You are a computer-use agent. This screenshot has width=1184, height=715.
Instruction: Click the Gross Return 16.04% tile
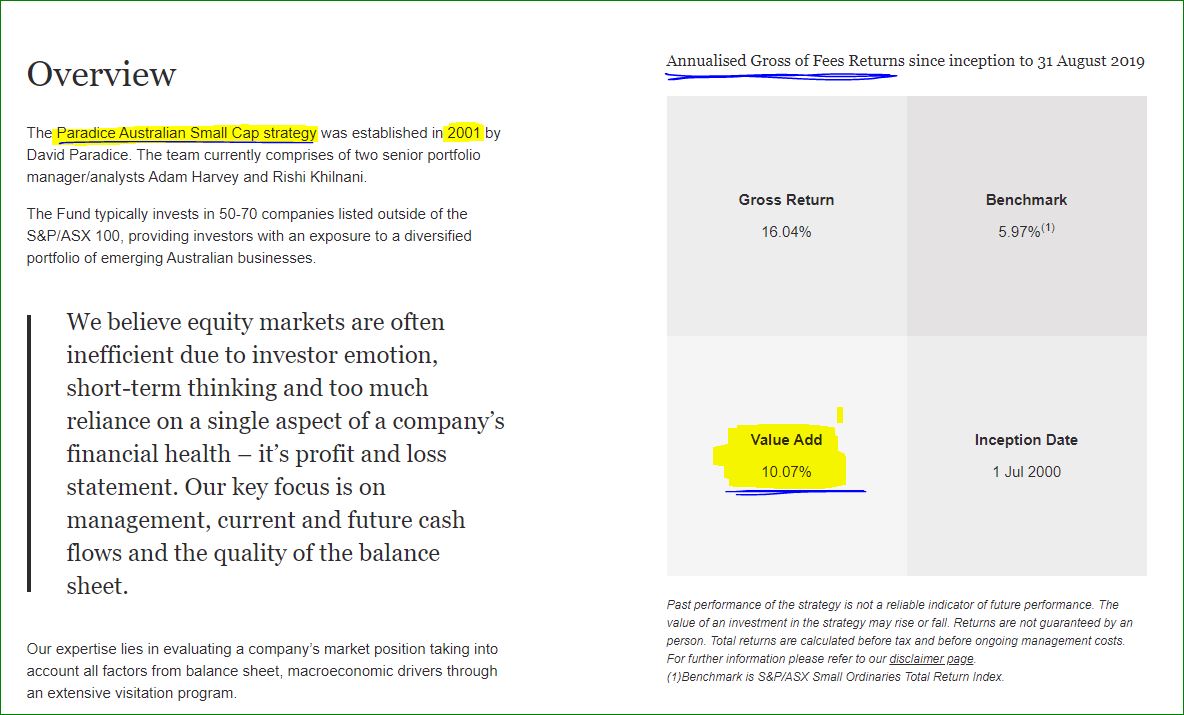787,216
